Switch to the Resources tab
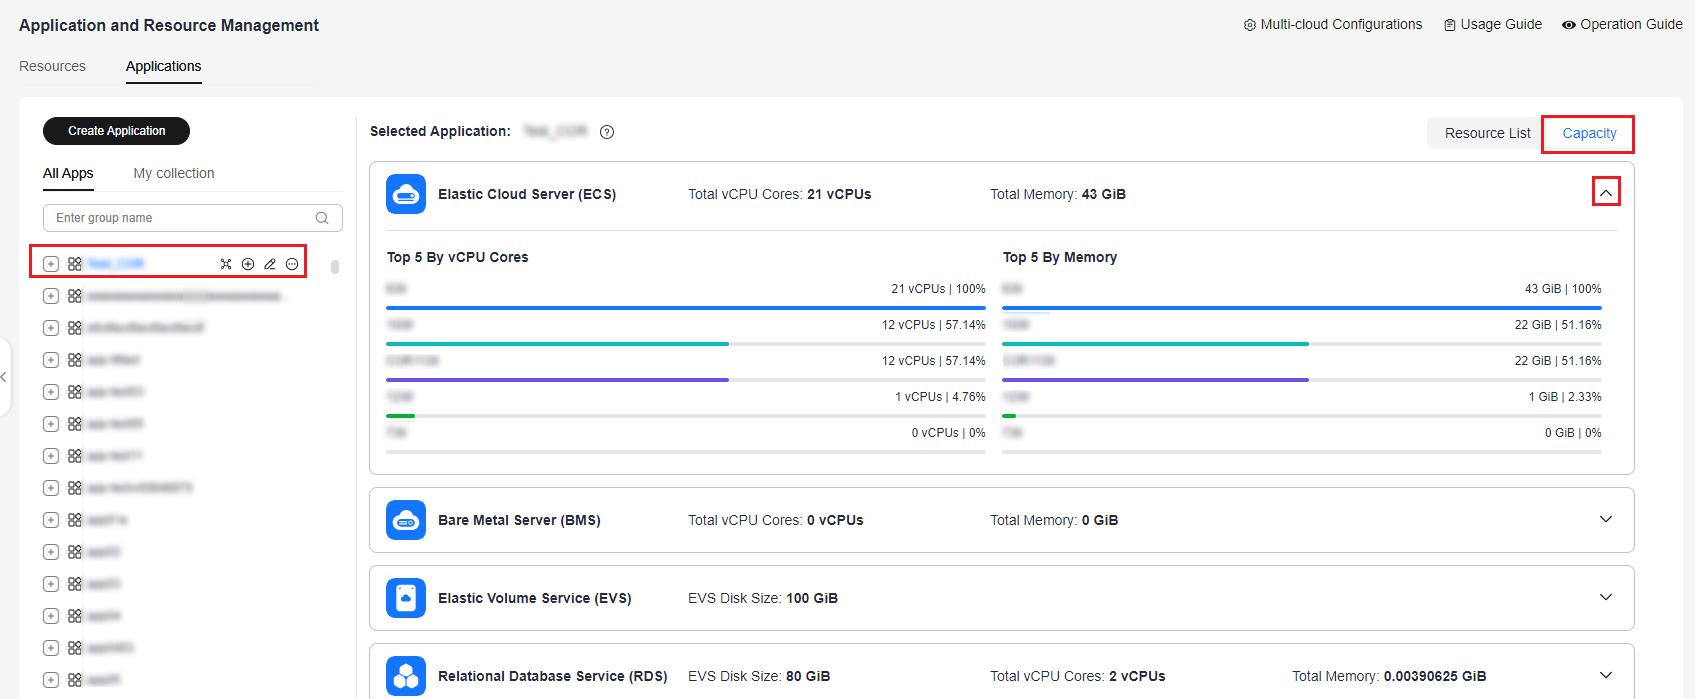1695x699 pixels. click(x=53, y=66)
